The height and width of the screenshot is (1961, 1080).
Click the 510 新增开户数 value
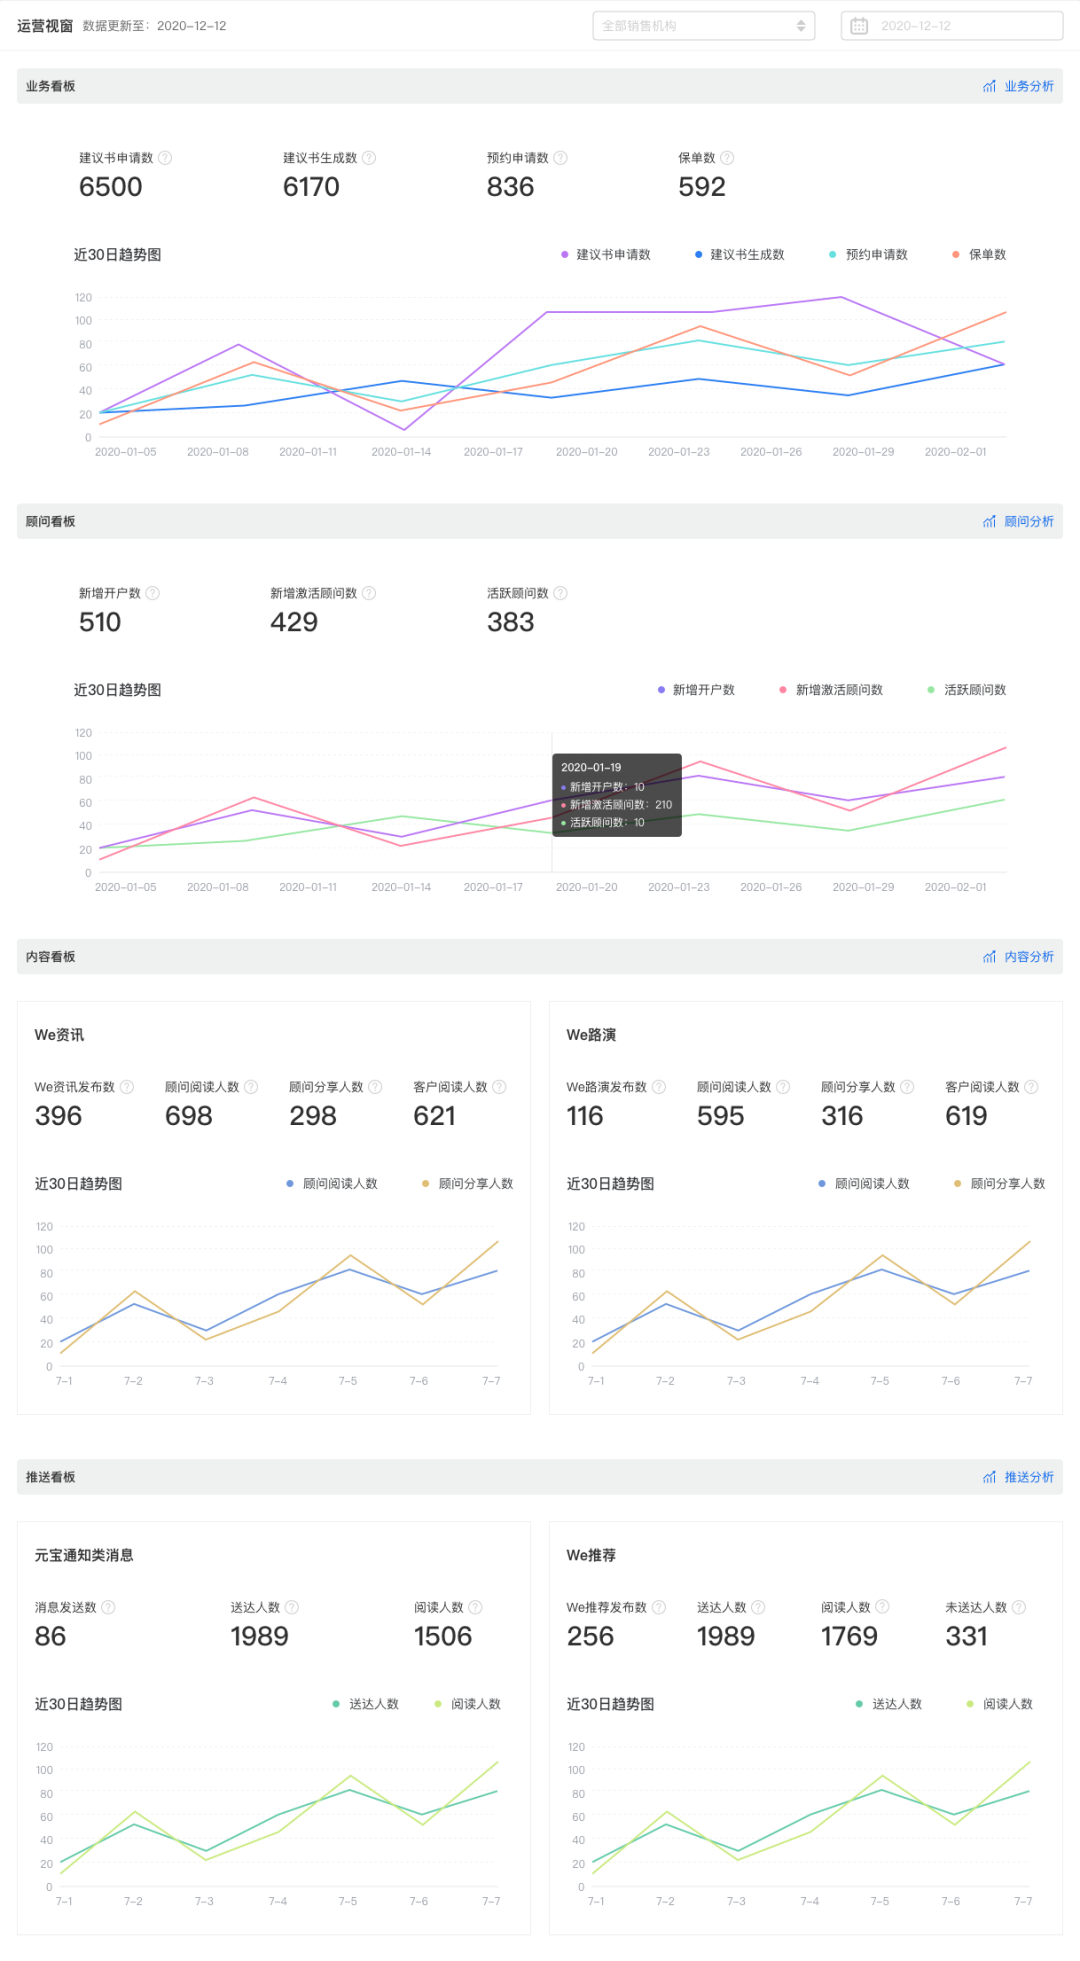coord(100,622)
